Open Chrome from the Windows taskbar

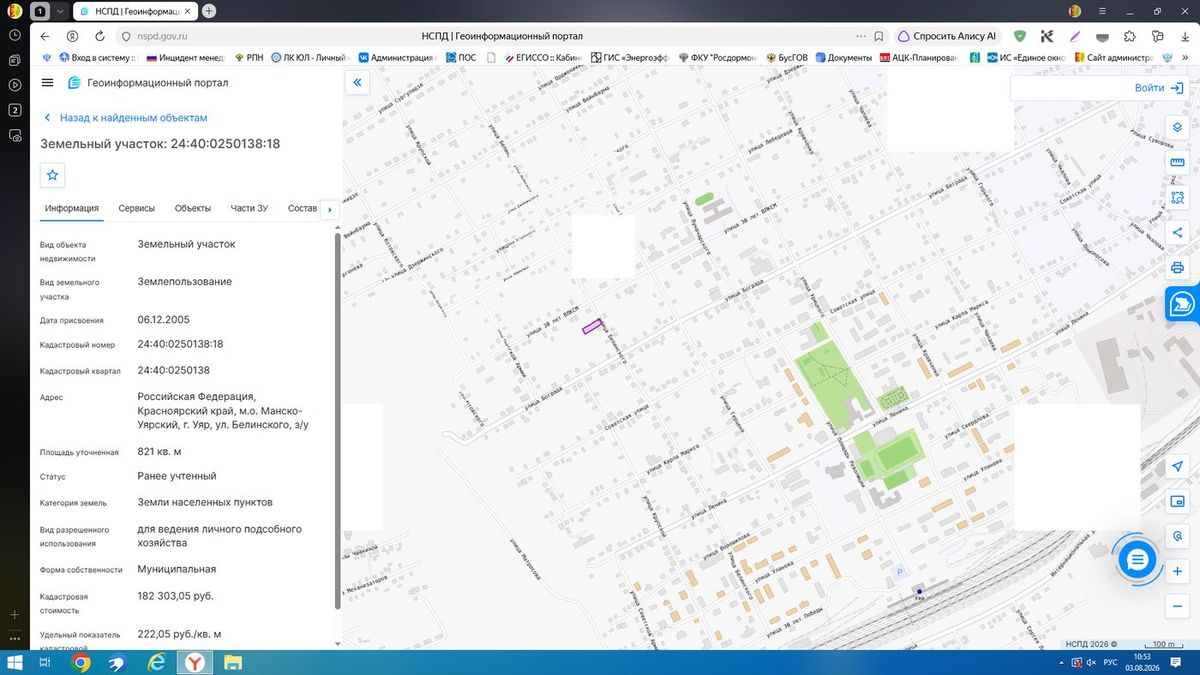click(x=81, y=663)
